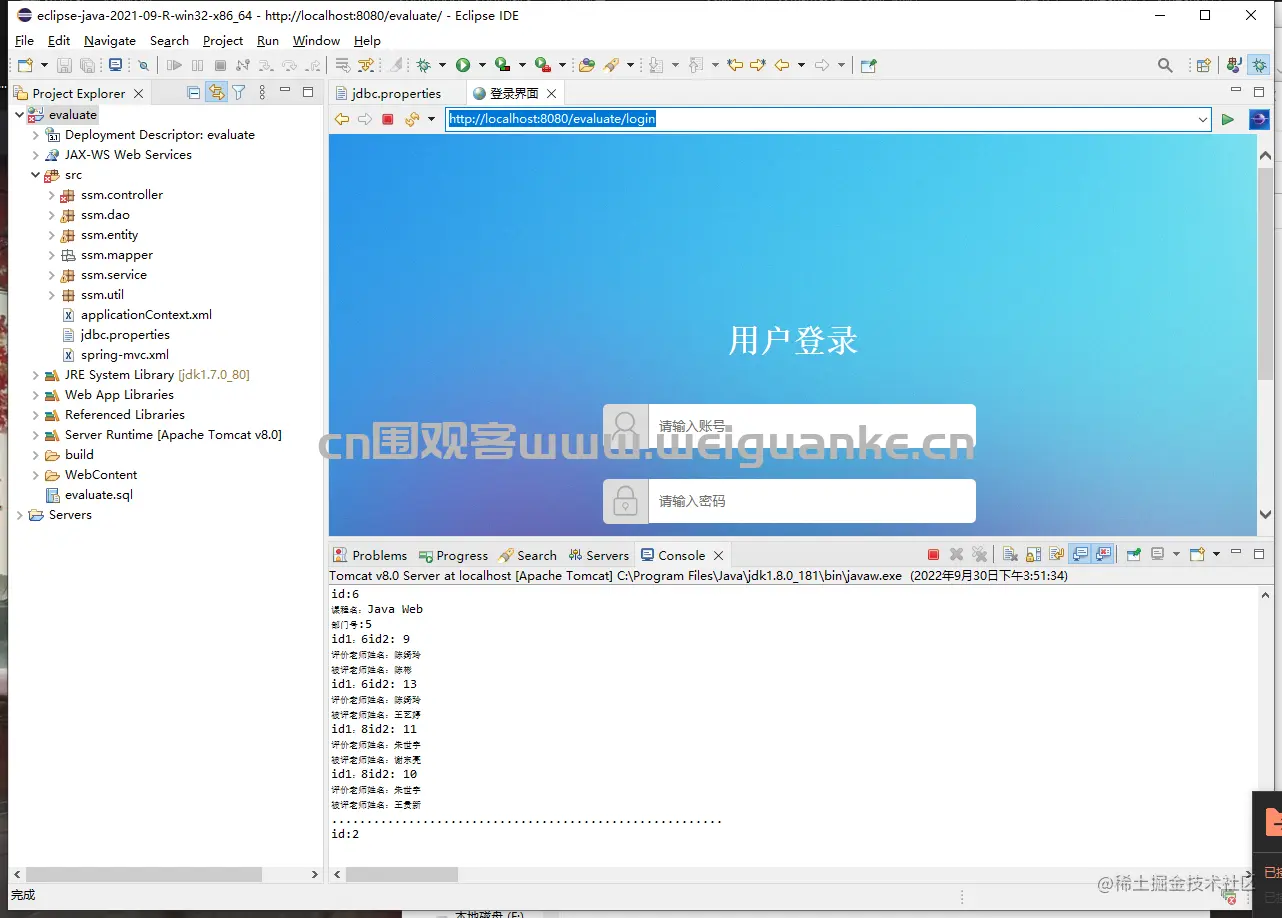Screen dimensions: 1282x918
Task: Click the 请输入密码 password input field
Action: (x=812, y=501)
